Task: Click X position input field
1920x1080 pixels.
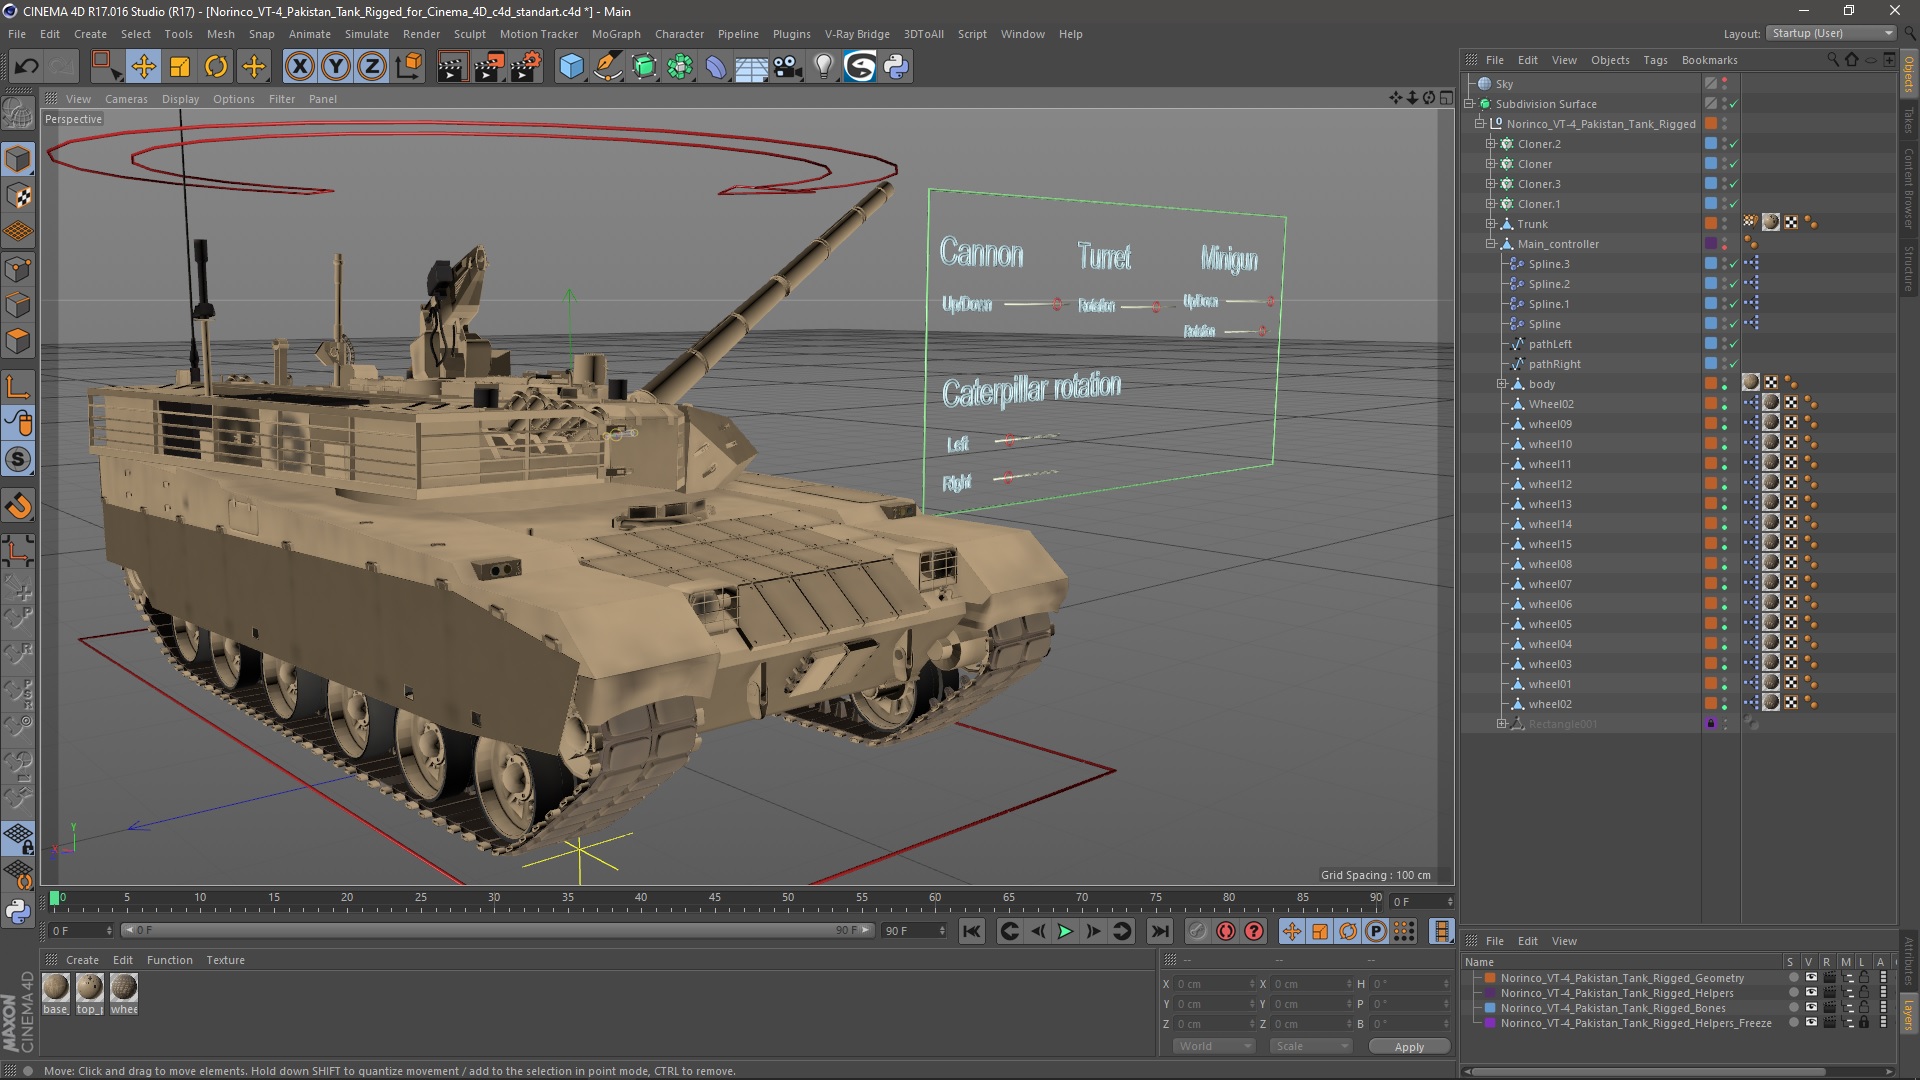Action: click(1213, 984)
